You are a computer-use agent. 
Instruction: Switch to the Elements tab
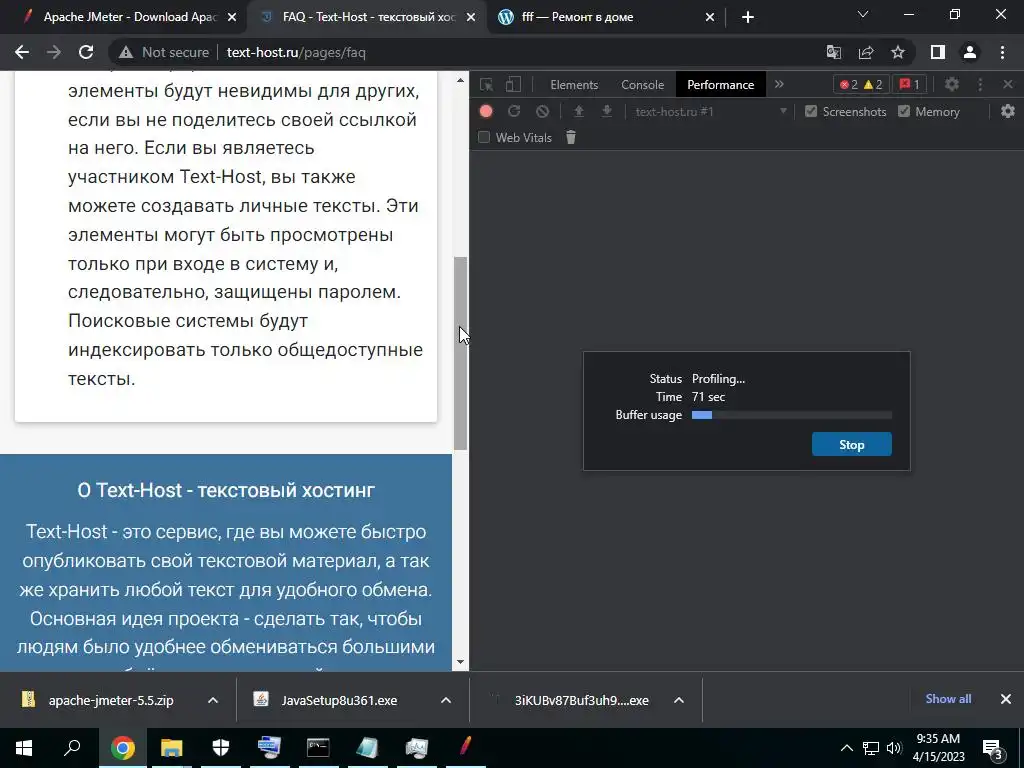click(574, 85)
